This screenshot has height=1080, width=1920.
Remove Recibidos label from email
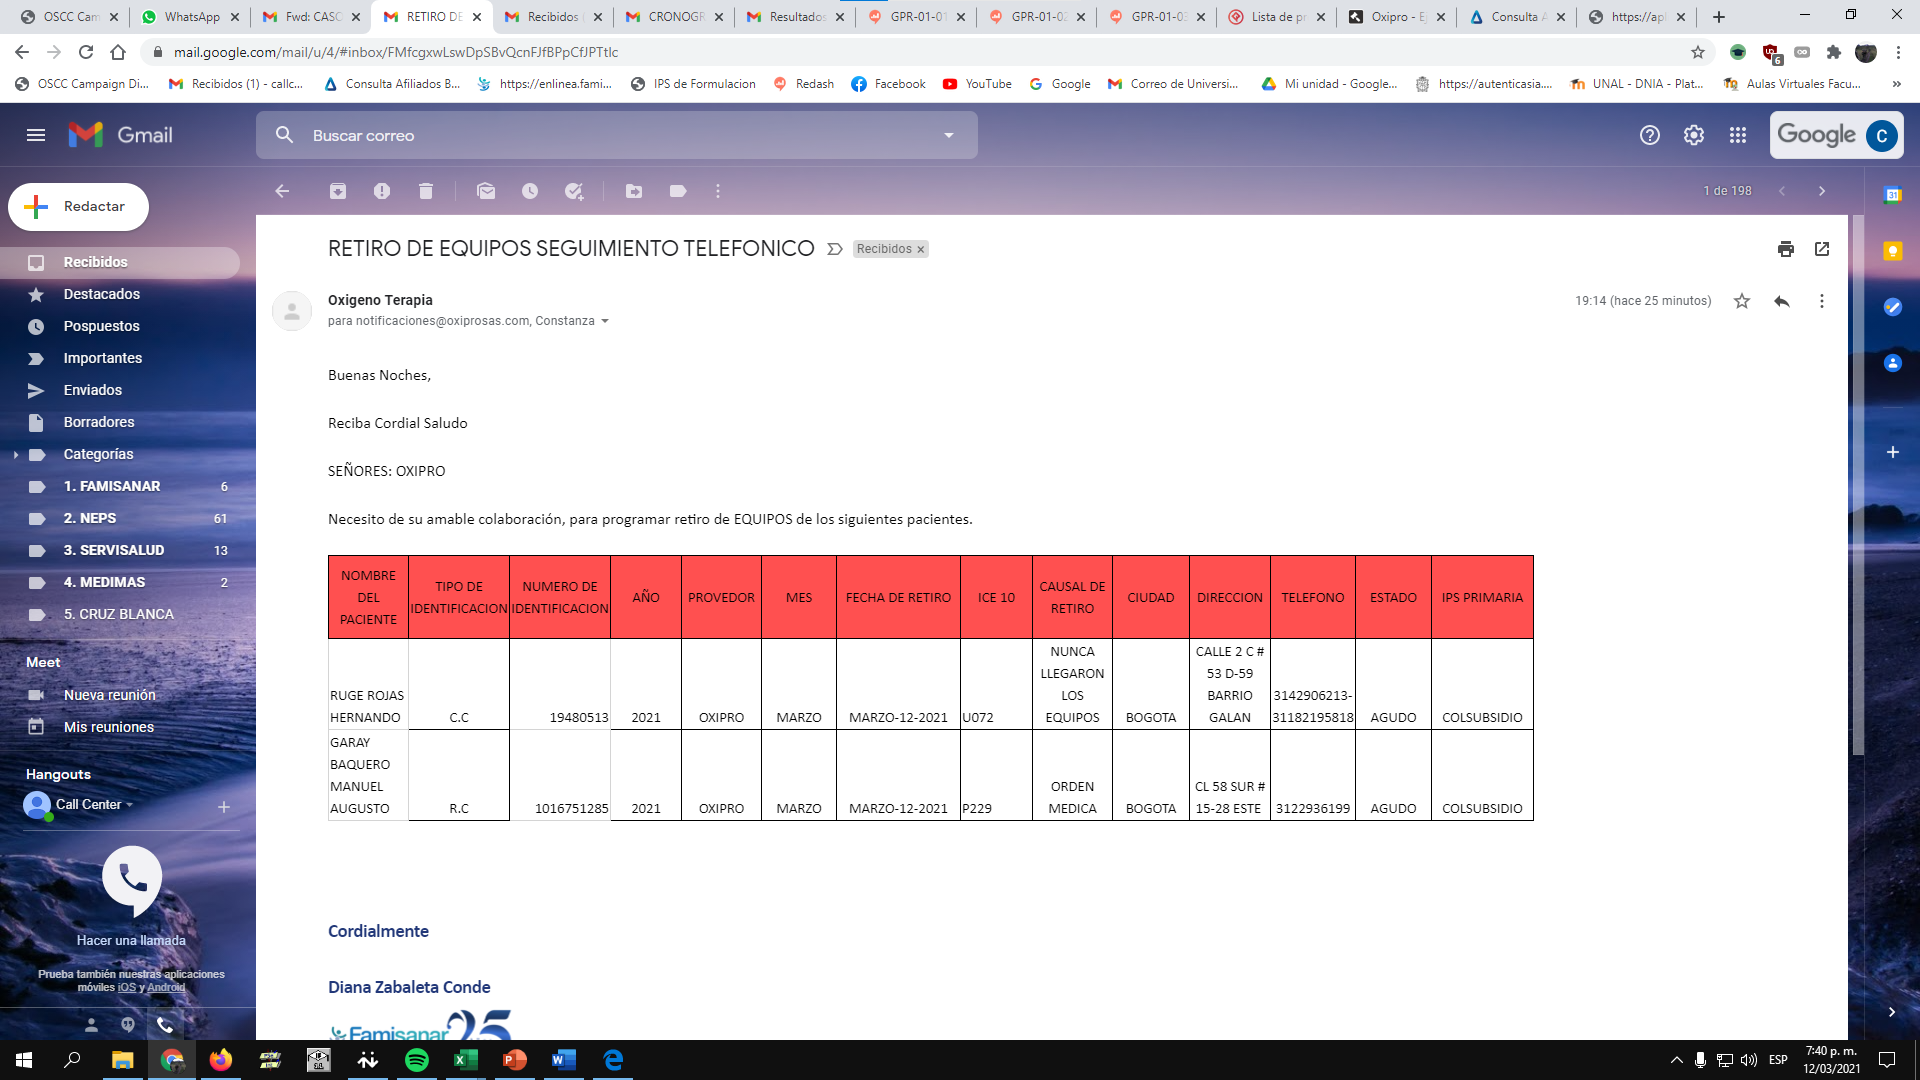[921, 250]
